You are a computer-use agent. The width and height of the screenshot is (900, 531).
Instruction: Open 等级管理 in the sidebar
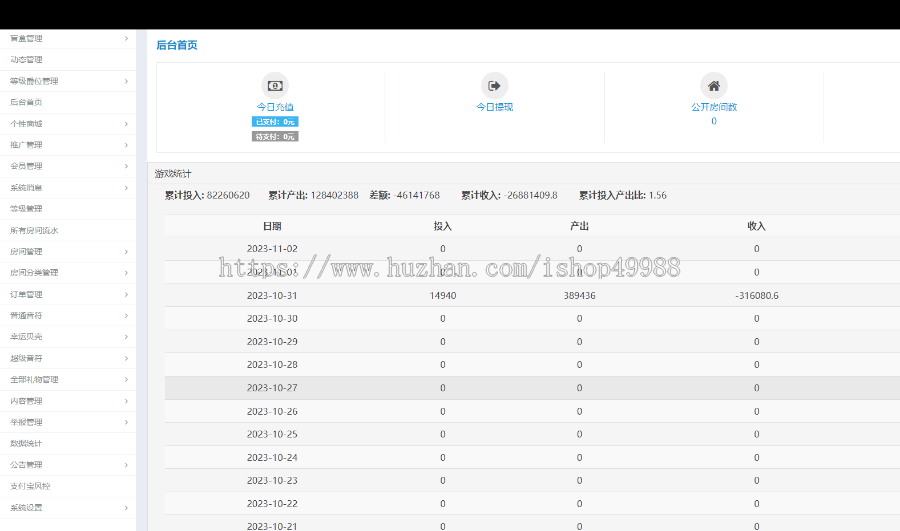[x=26, y=209]
